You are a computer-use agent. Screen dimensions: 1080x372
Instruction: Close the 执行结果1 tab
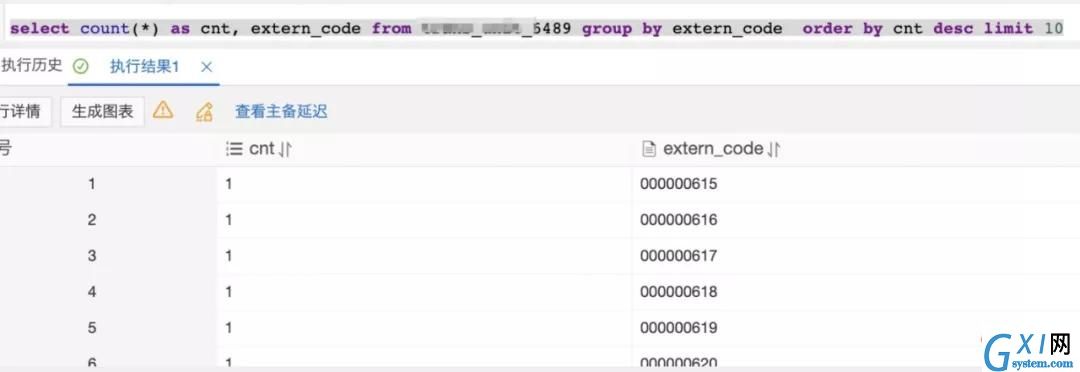207,67
